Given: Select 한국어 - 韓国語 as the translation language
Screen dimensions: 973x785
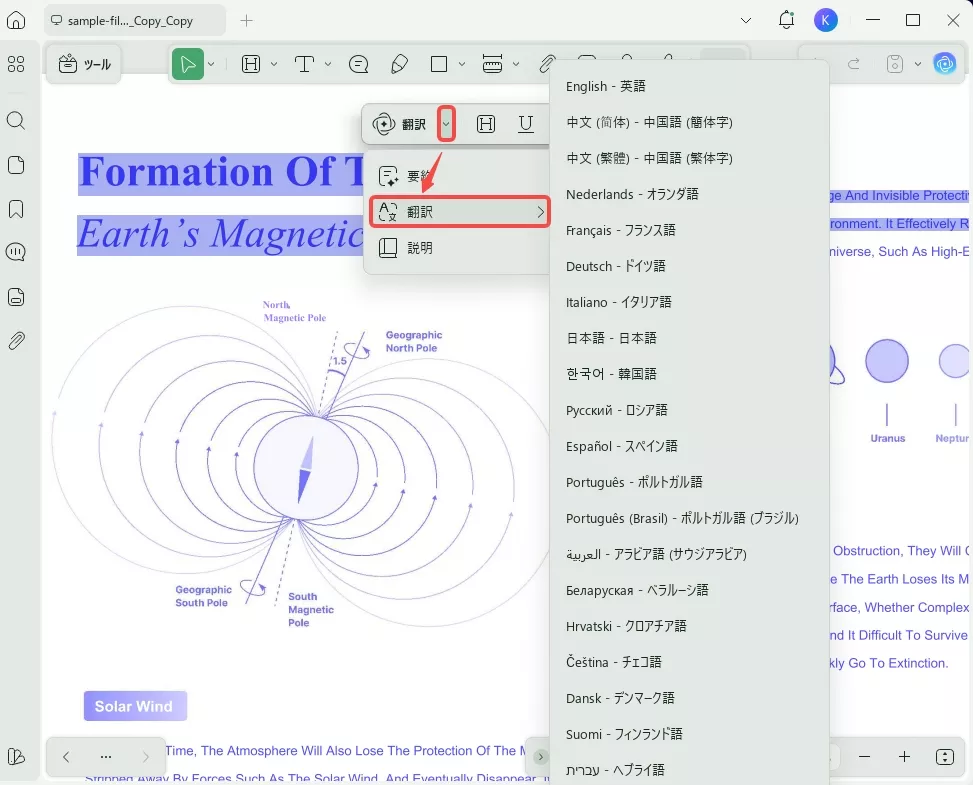Looking at the screenshot, I should click(611, 374).
